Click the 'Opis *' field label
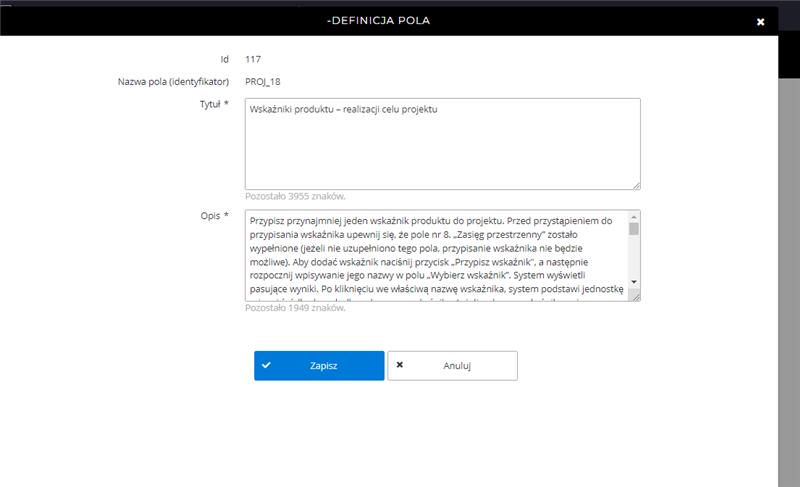The height and width of the screenshot is (487, 800). click(x=213, y=215)
